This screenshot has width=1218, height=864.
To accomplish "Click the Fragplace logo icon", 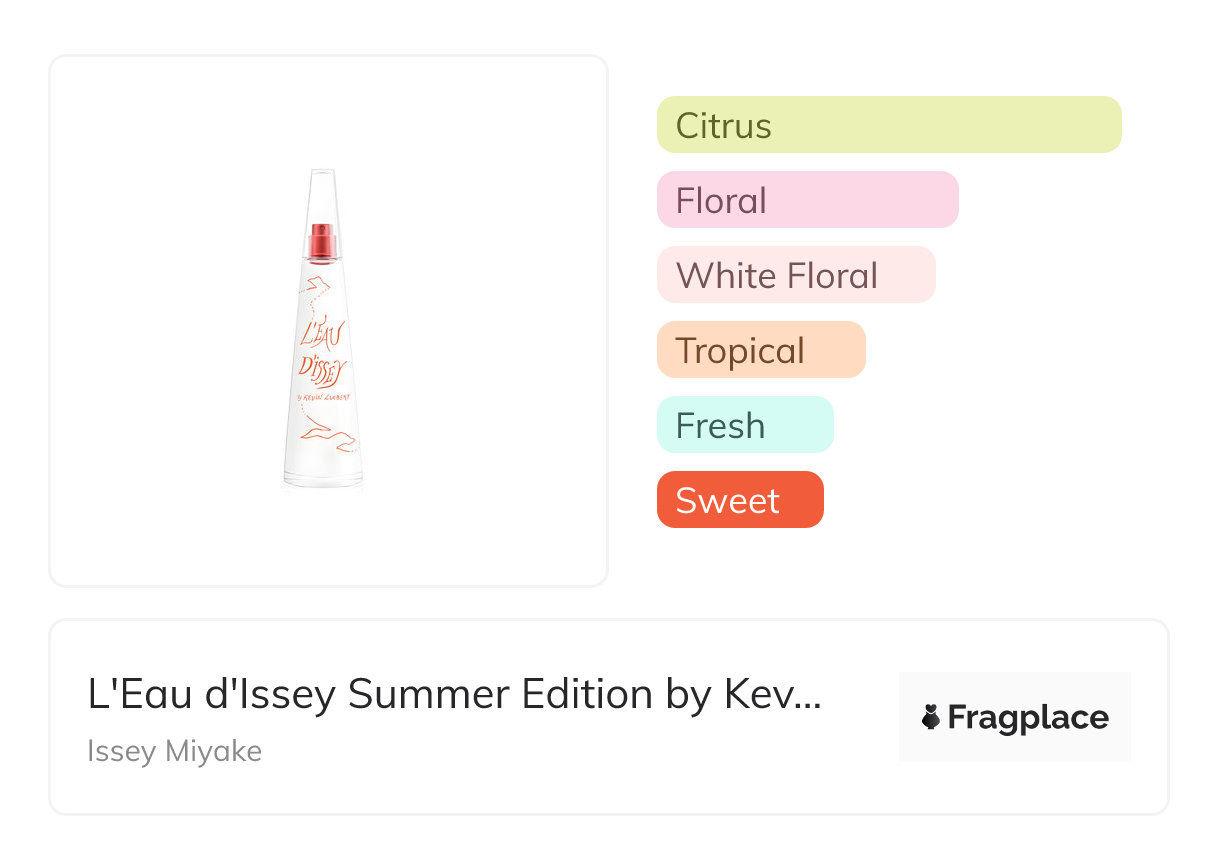I will [x=931, y=717].
